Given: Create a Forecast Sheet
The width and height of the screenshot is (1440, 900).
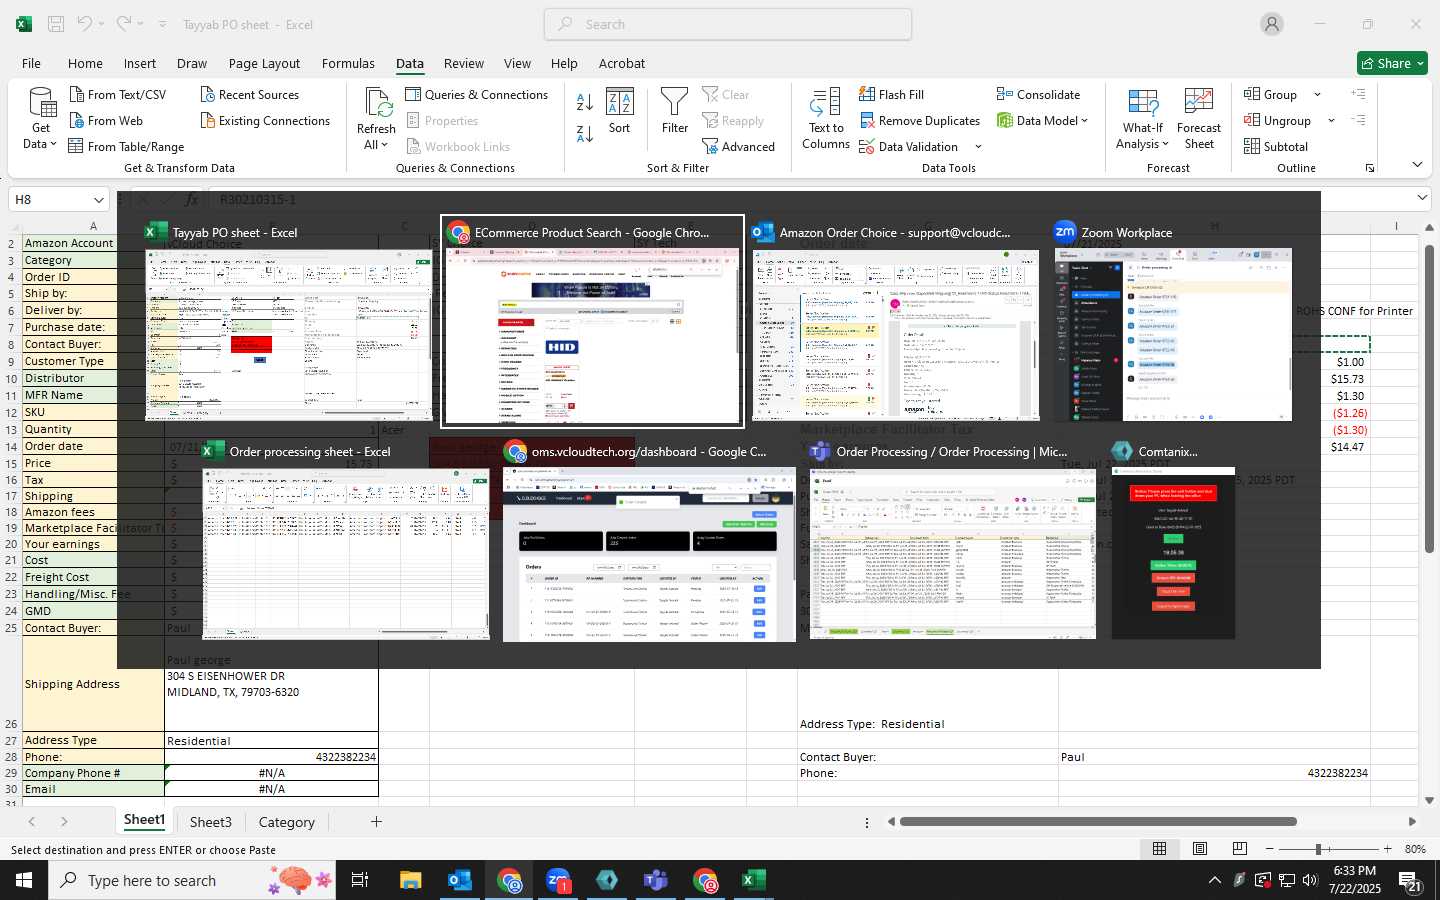Looking at the screenshot, I should pos(1199,119).
